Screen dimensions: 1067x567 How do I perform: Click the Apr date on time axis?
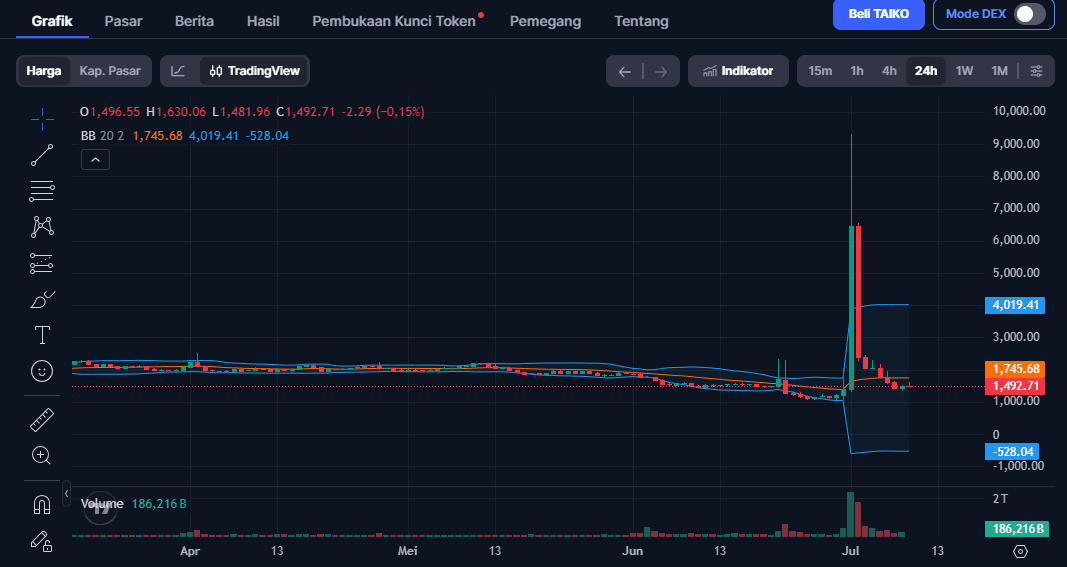tap(190, 551)
